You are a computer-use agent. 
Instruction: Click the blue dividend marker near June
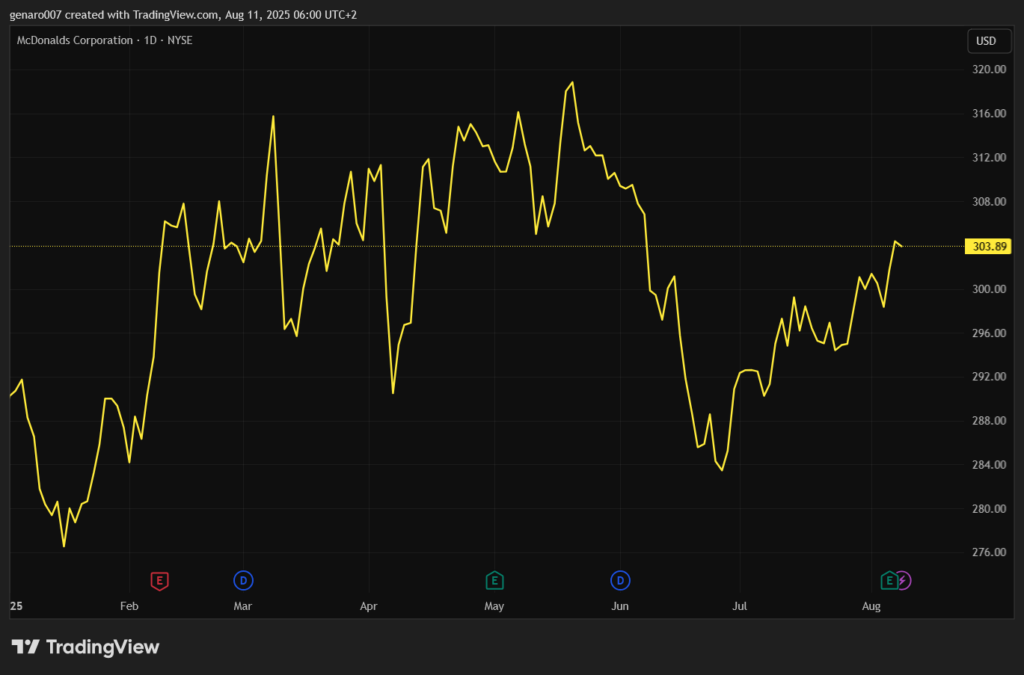(620, 580)
